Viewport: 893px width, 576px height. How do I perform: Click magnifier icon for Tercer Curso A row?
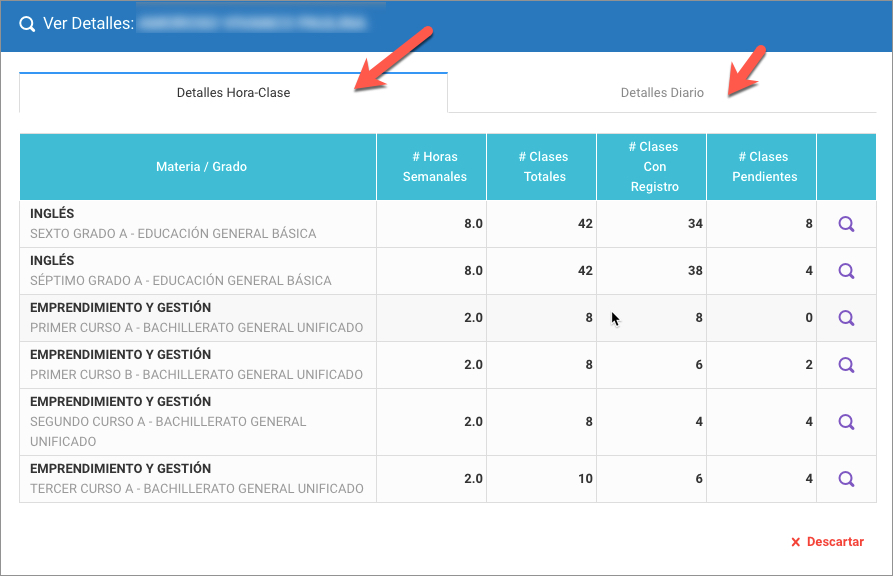(846, 479)
